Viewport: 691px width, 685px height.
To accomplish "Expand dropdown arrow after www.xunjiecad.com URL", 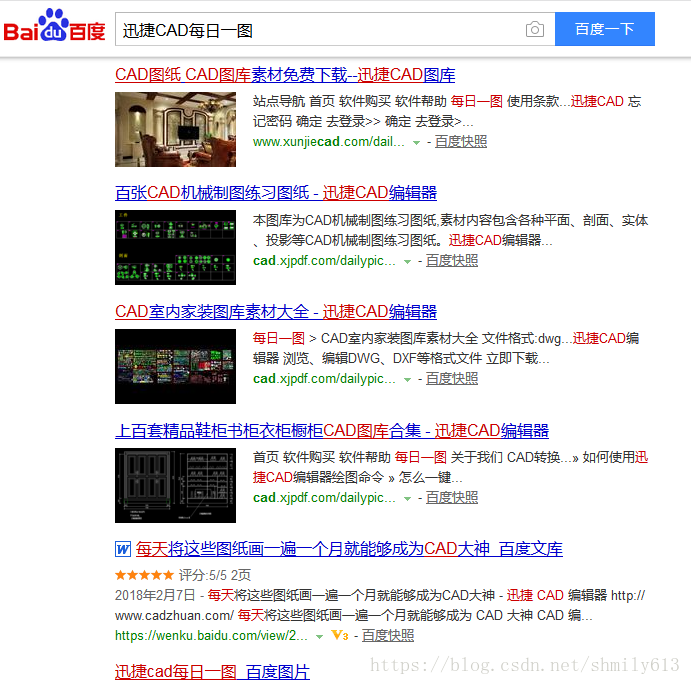I will pos(416,143).
